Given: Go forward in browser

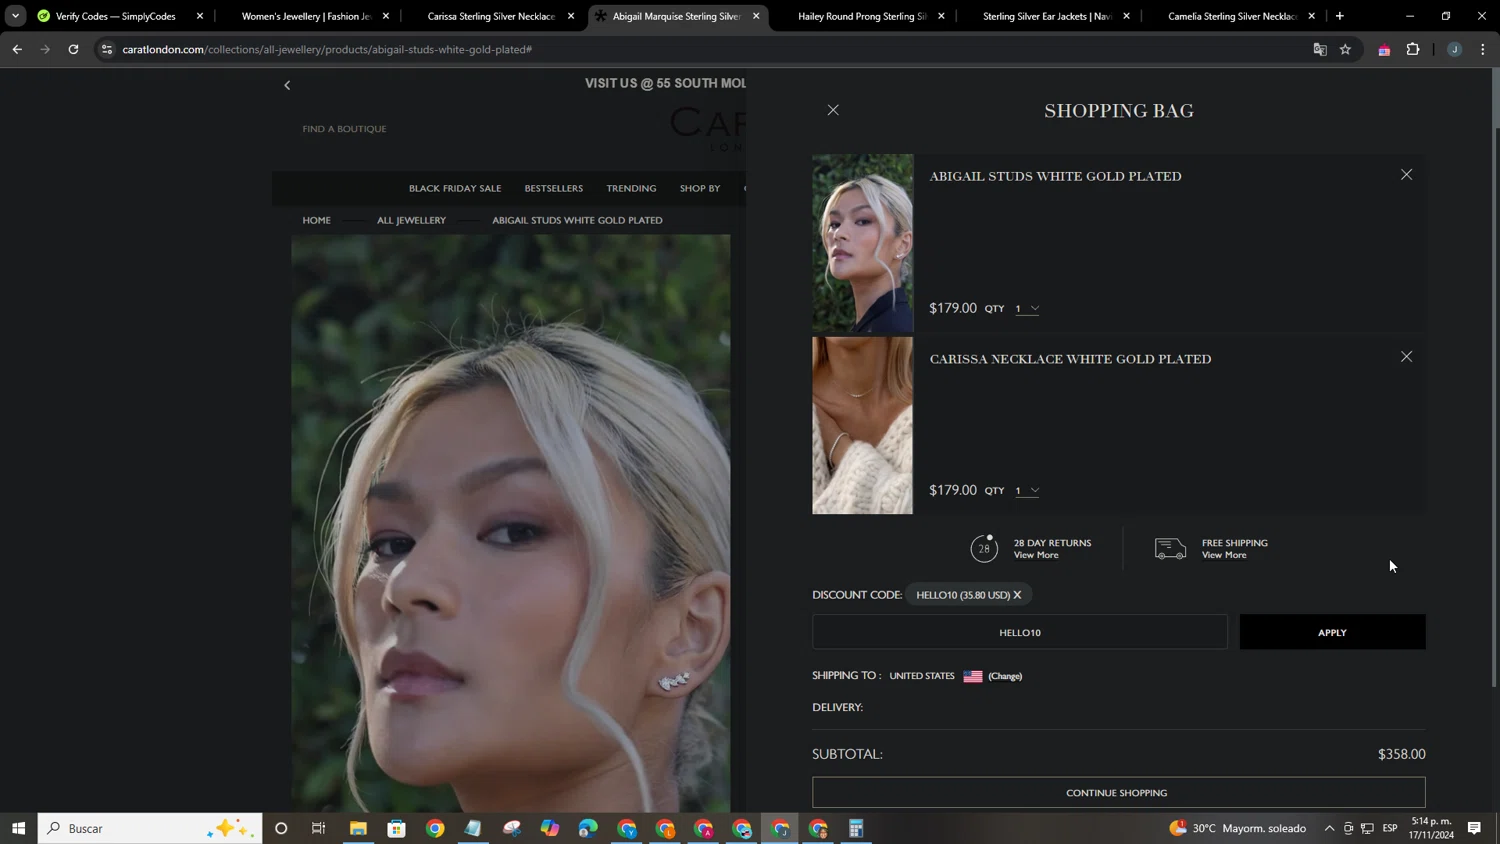Looking at the screenshot, I should (x=45, y=49).
